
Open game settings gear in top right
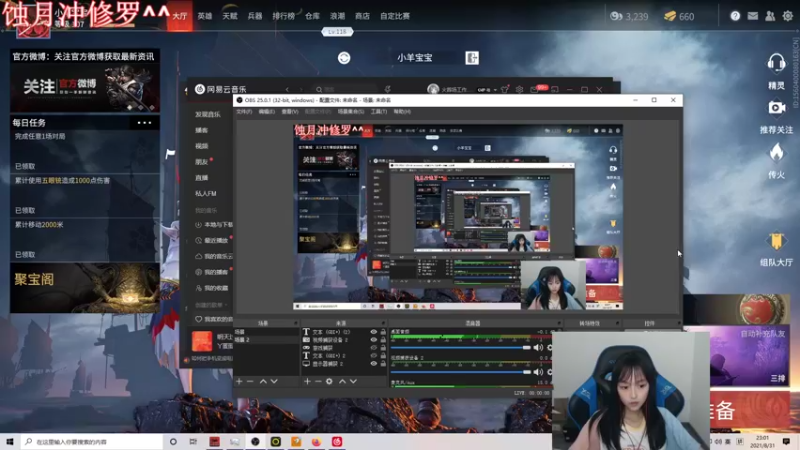click(x=788, y=16)
